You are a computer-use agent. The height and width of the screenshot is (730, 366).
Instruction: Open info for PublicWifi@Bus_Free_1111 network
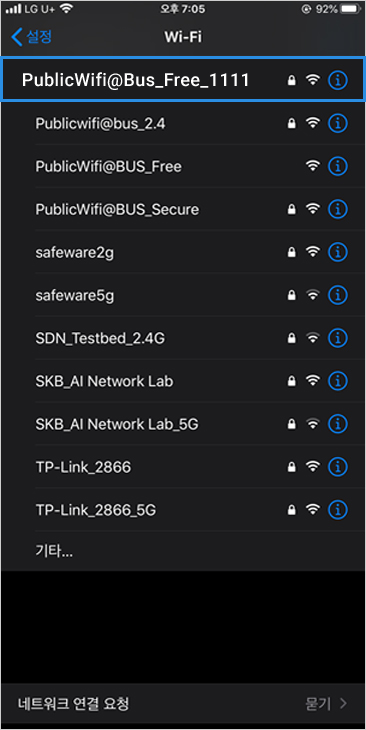338,81
